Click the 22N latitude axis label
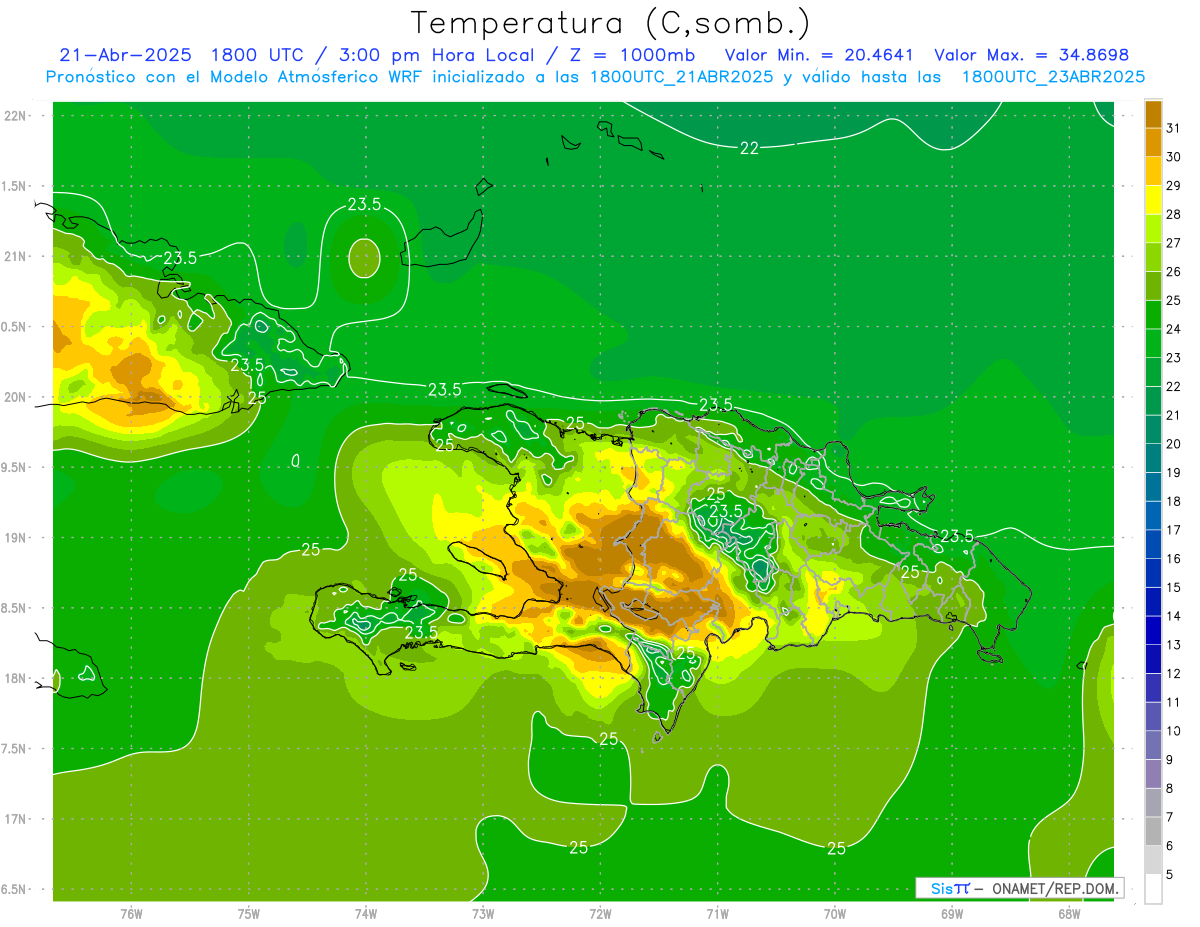Screen dimensions: 1200x927 coord(16,116)
